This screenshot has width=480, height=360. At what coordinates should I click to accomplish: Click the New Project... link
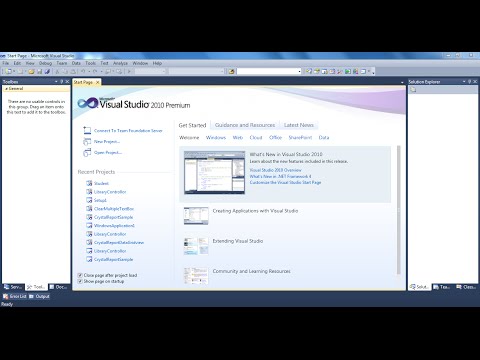pyautogui.click(x=107, y=142)
